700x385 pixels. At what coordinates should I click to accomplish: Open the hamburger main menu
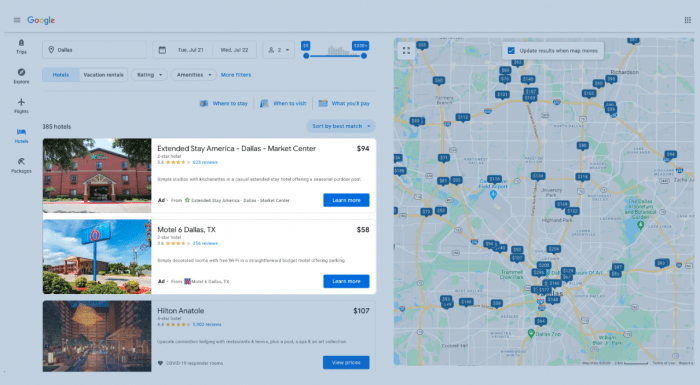click(x=17, y=20)
